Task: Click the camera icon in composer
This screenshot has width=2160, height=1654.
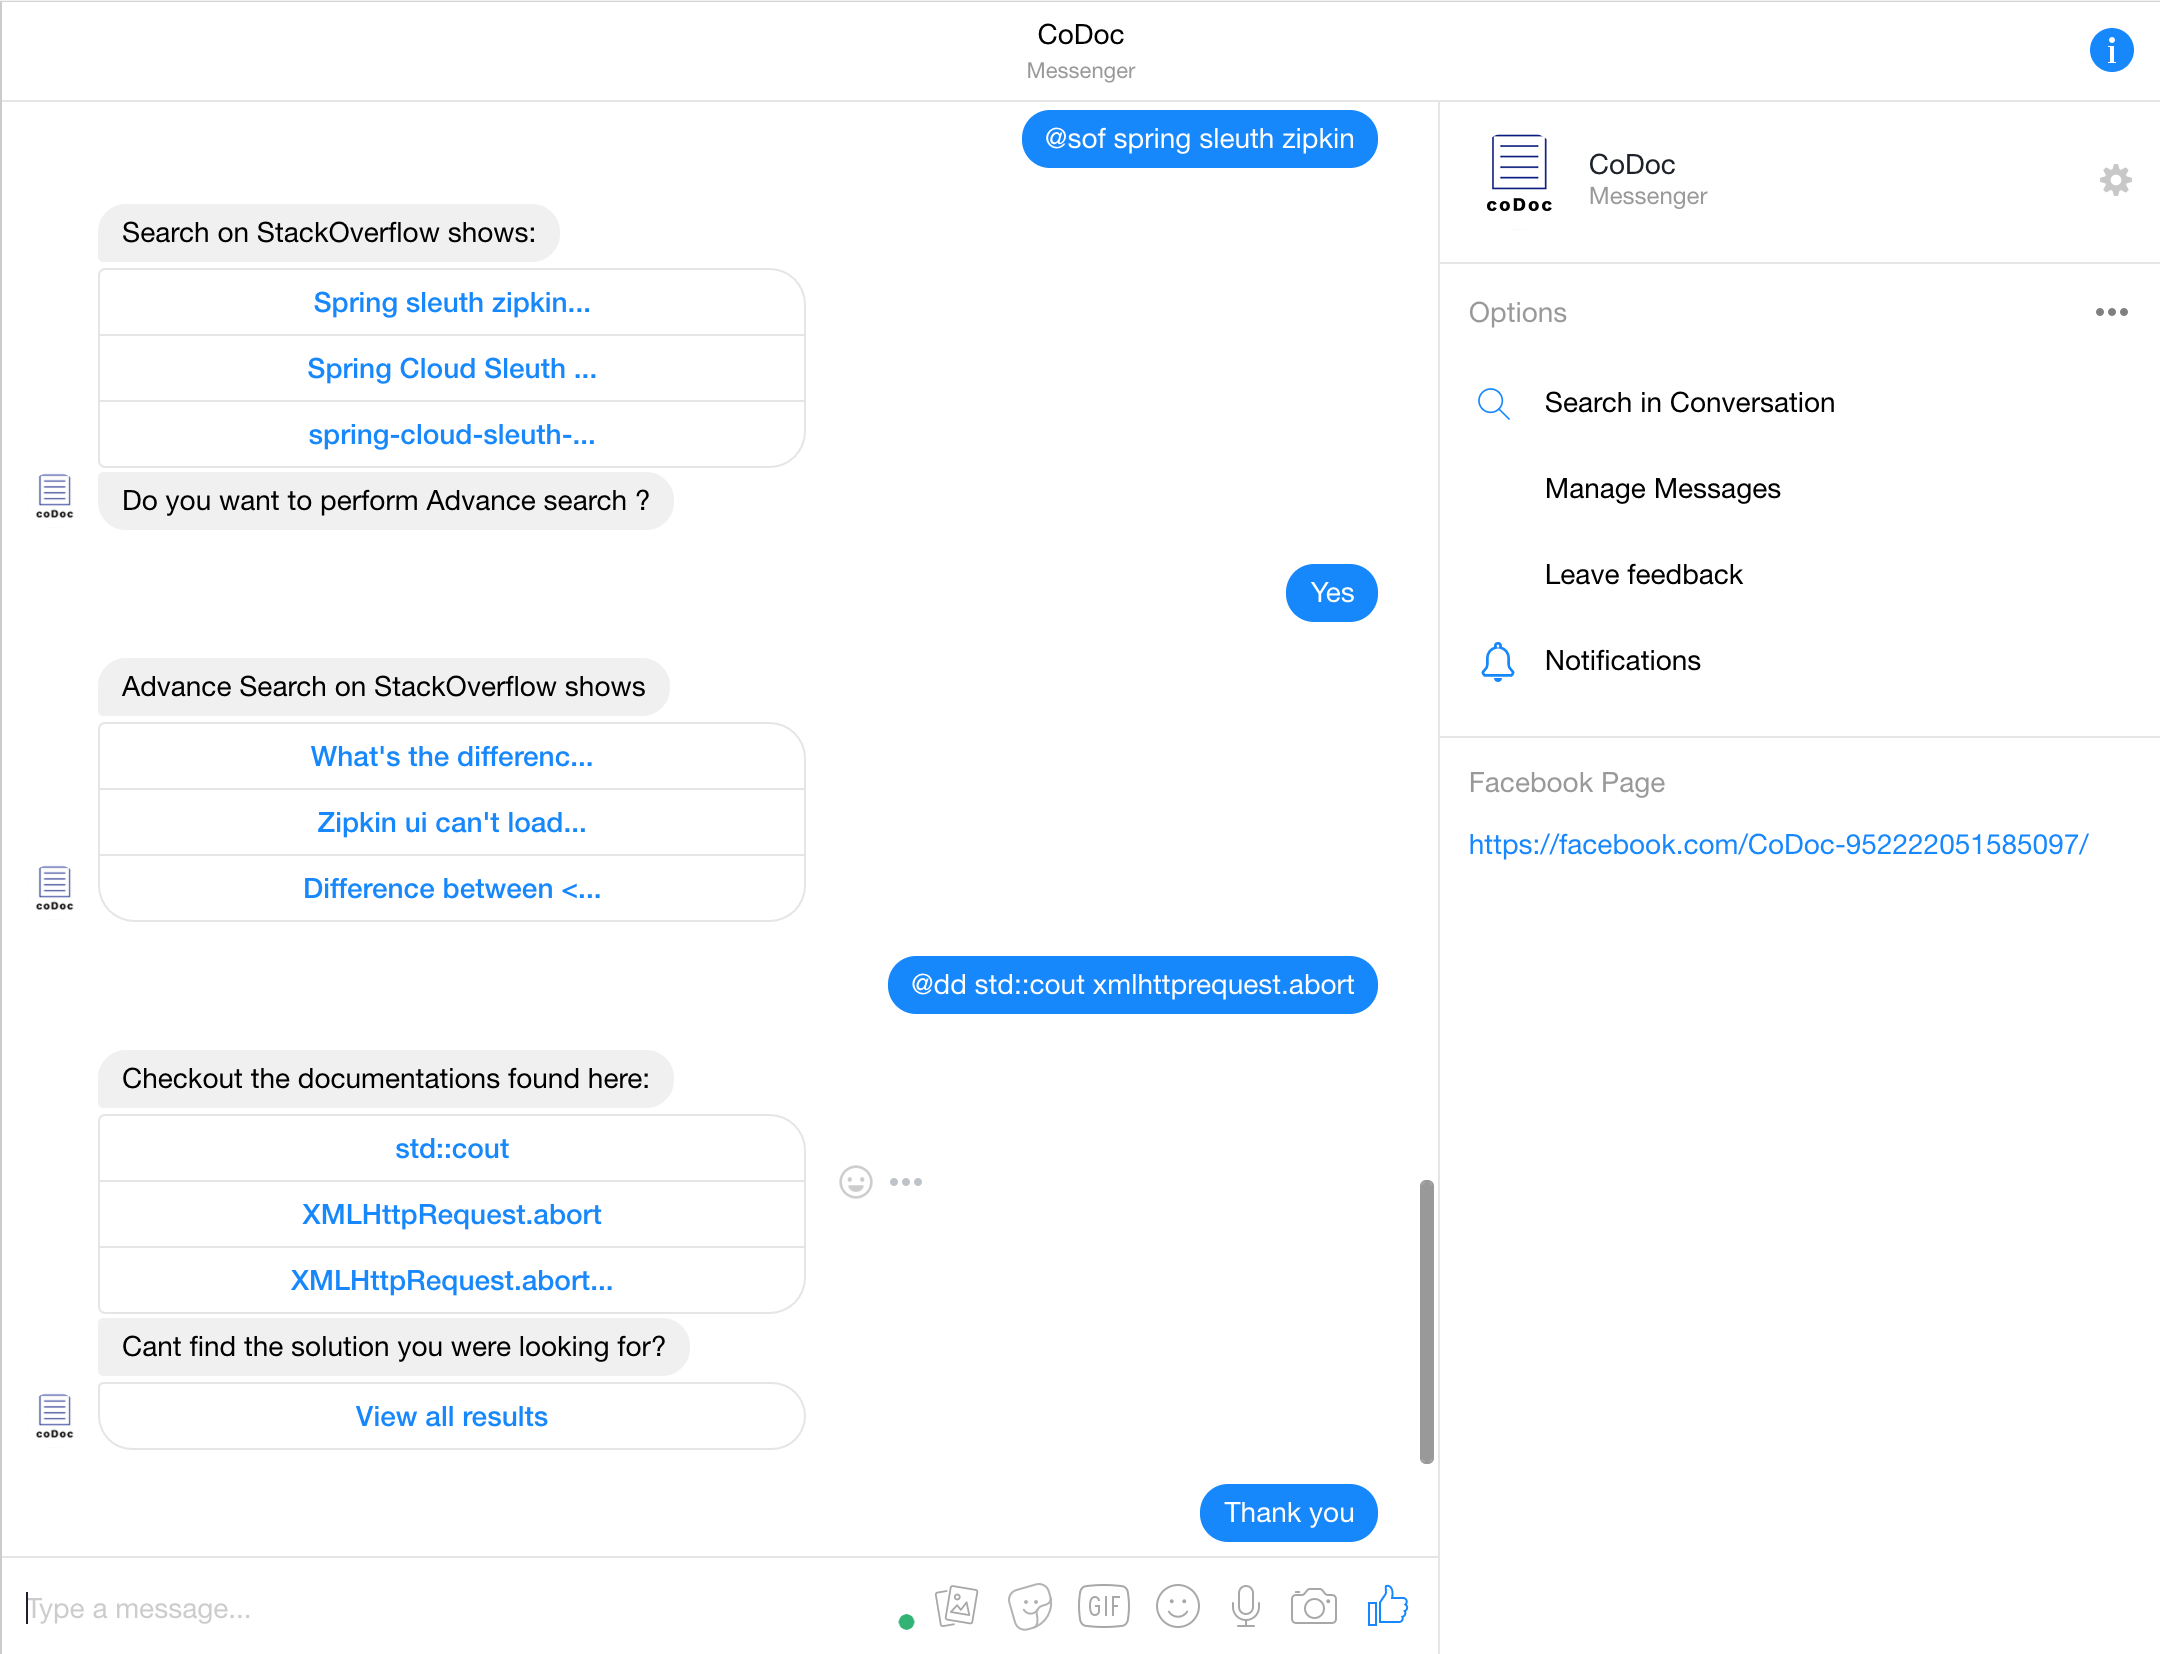Action: pos(1313,1607)
